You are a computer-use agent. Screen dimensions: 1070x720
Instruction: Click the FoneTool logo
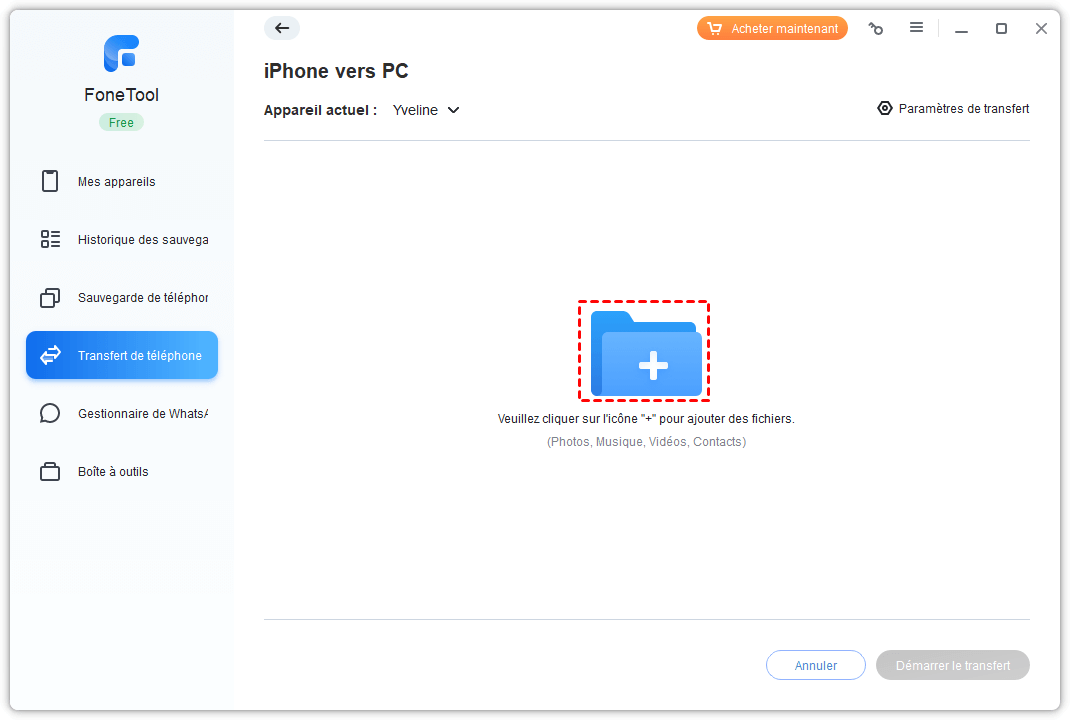(x=121, y=54)
